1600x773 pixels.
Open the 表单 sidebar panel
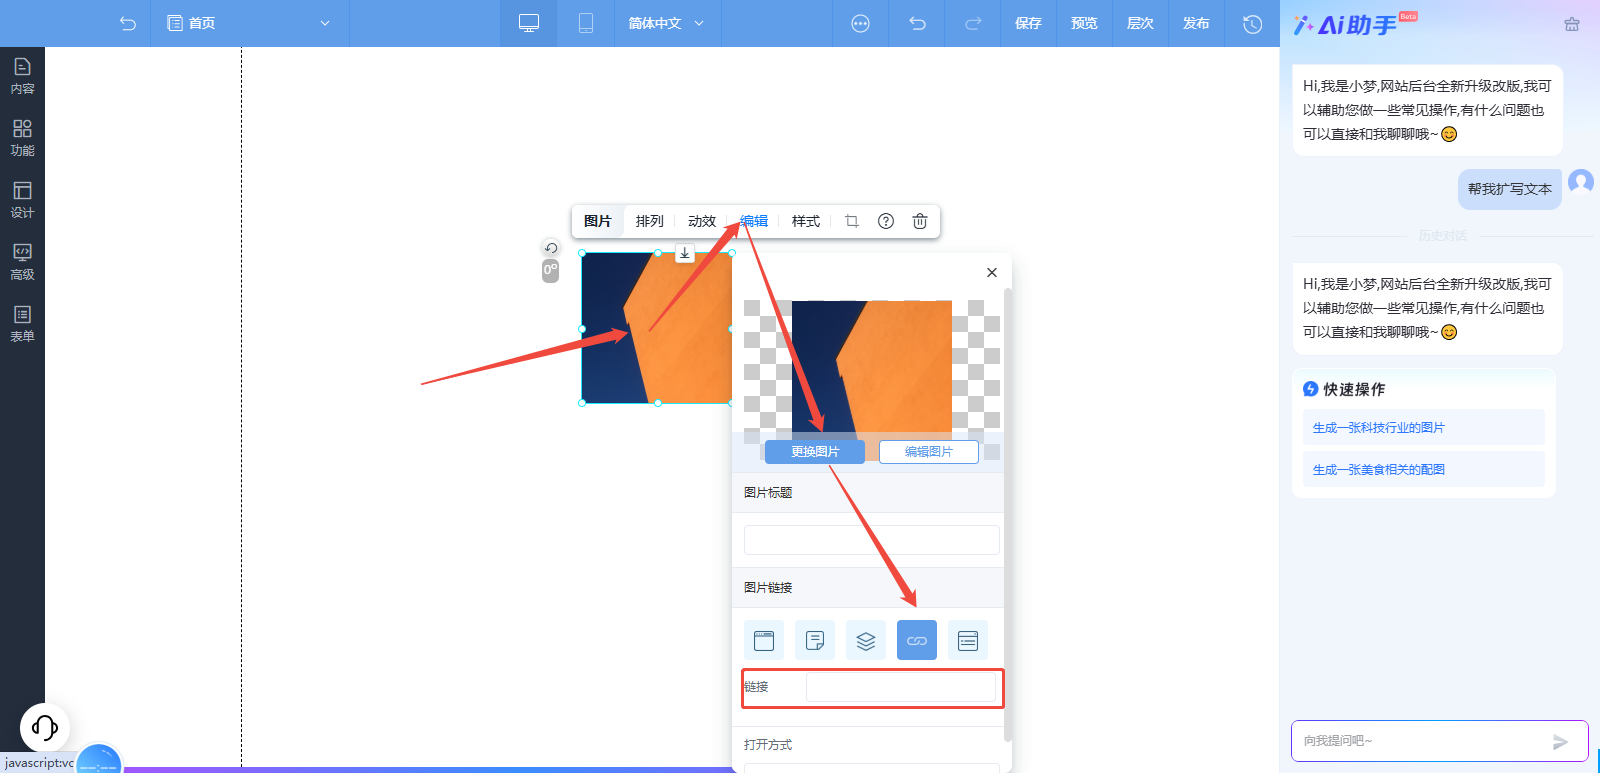[22, 324]
